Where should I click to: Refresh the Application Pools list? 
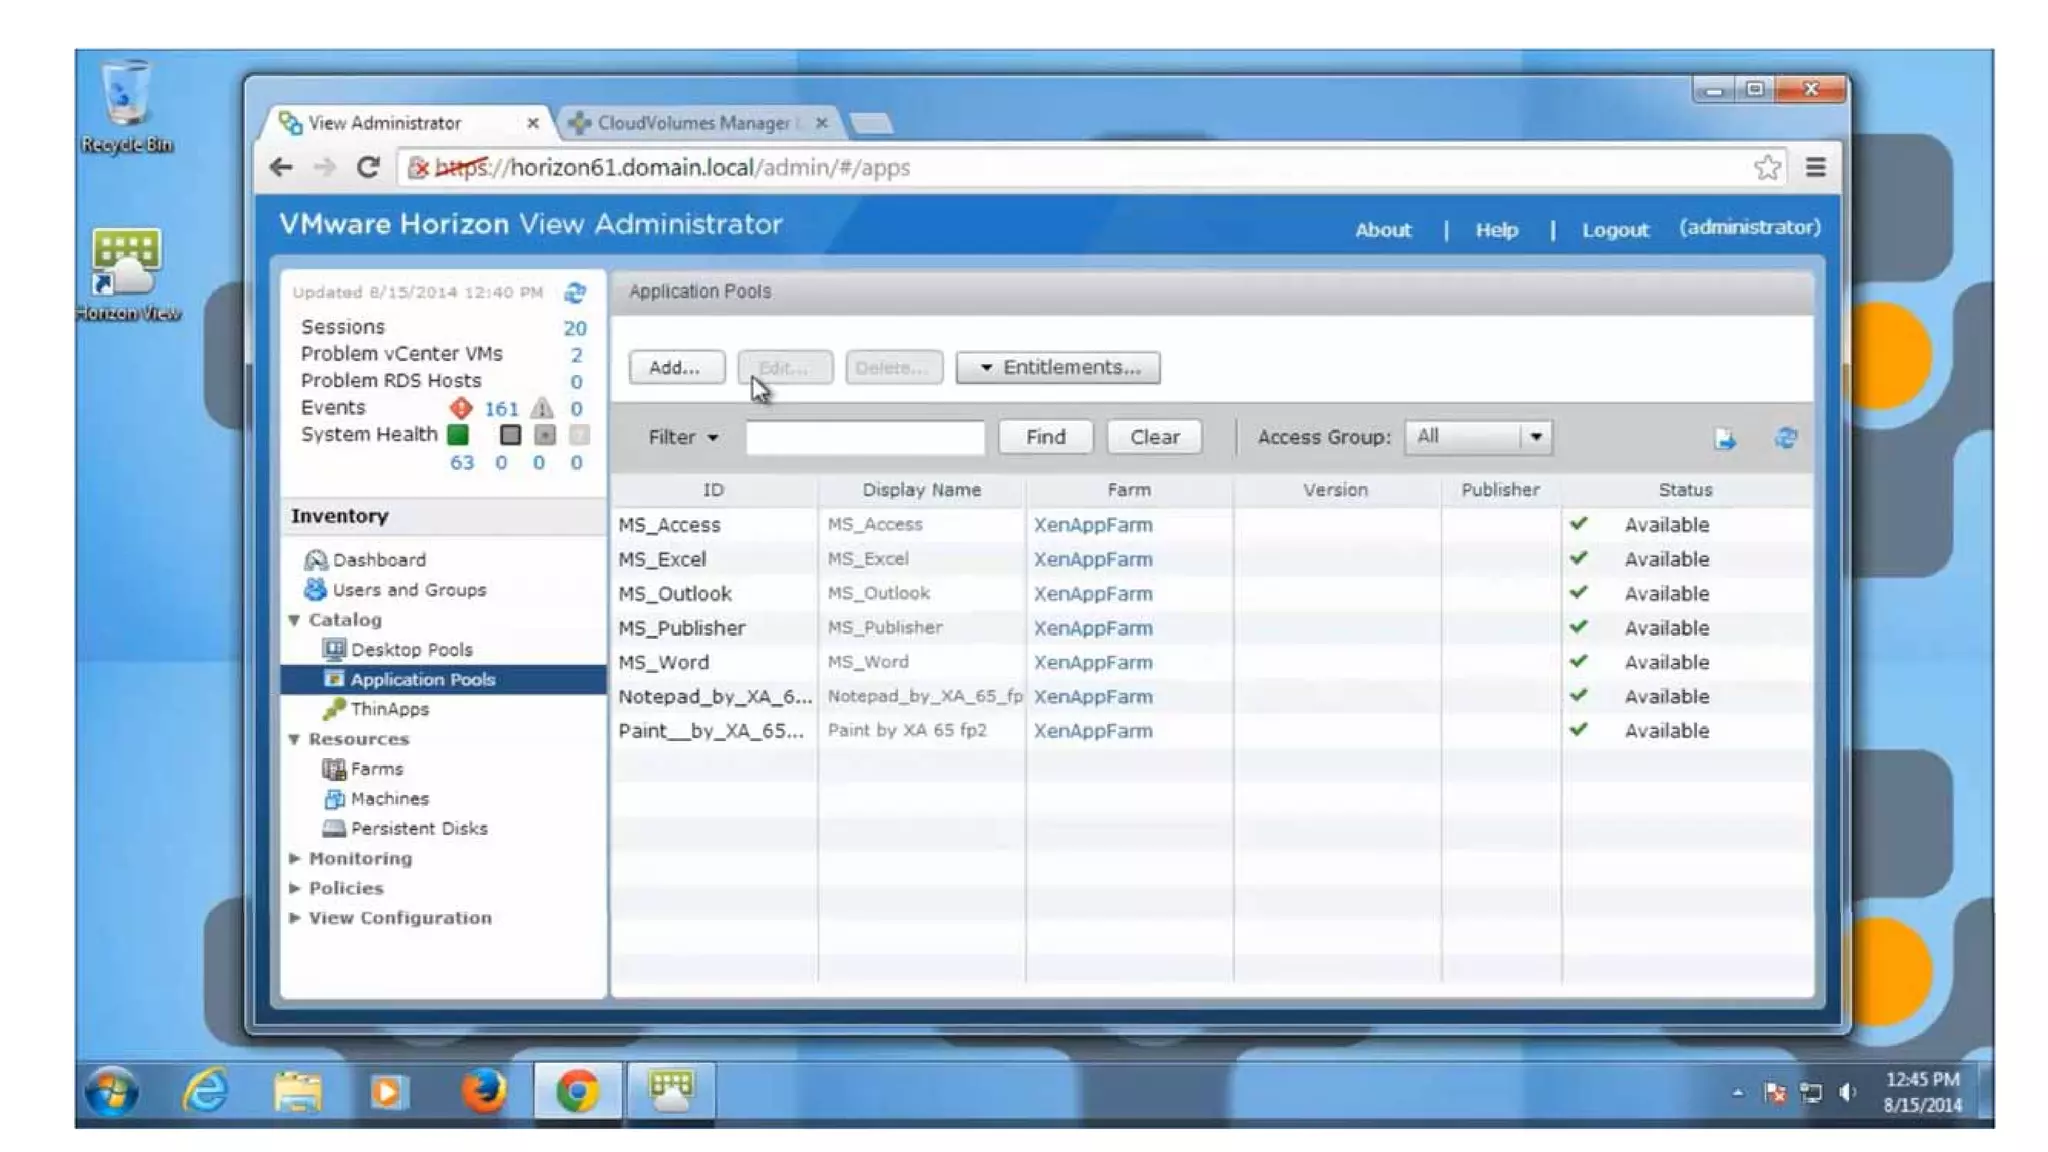tap(1786, 438)
